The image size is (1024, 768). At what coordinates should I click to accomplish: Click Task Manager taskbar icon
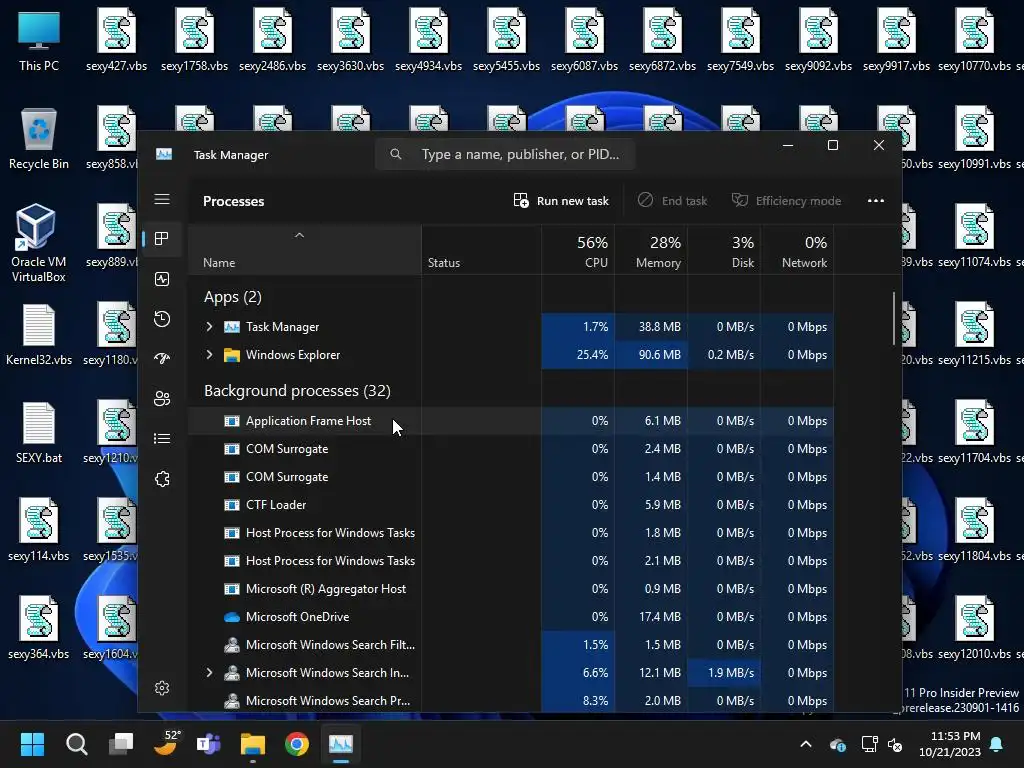341,744
